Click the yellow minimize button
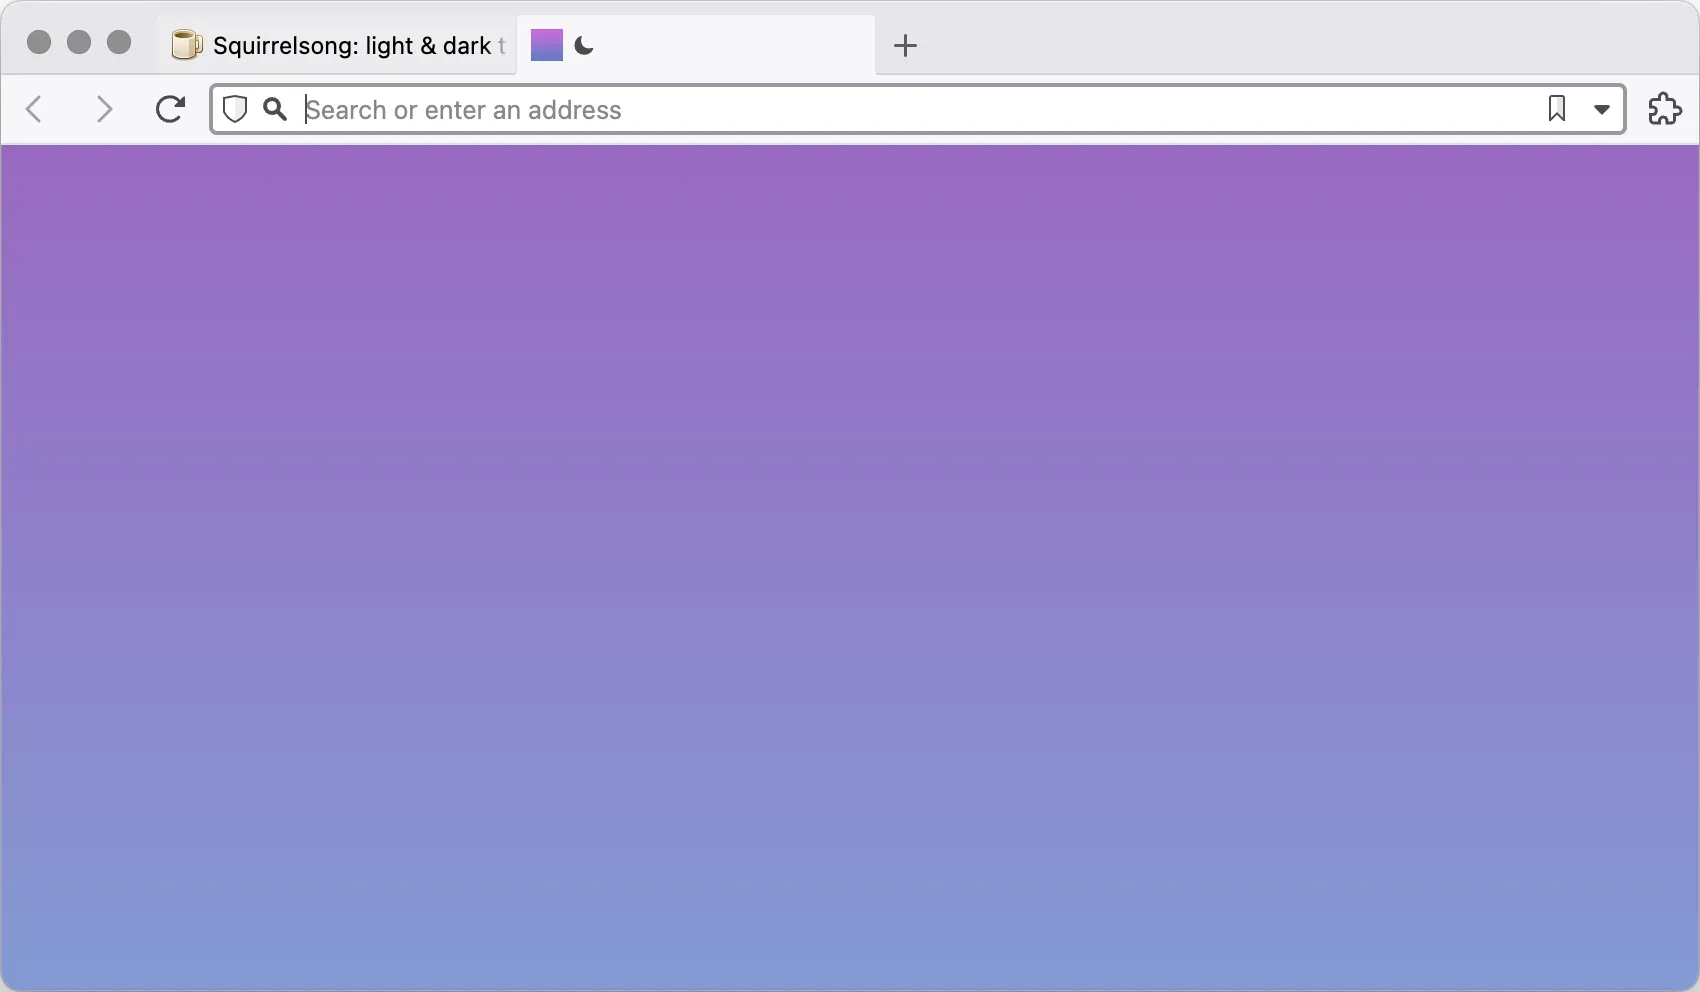 [x=79, y=43]
